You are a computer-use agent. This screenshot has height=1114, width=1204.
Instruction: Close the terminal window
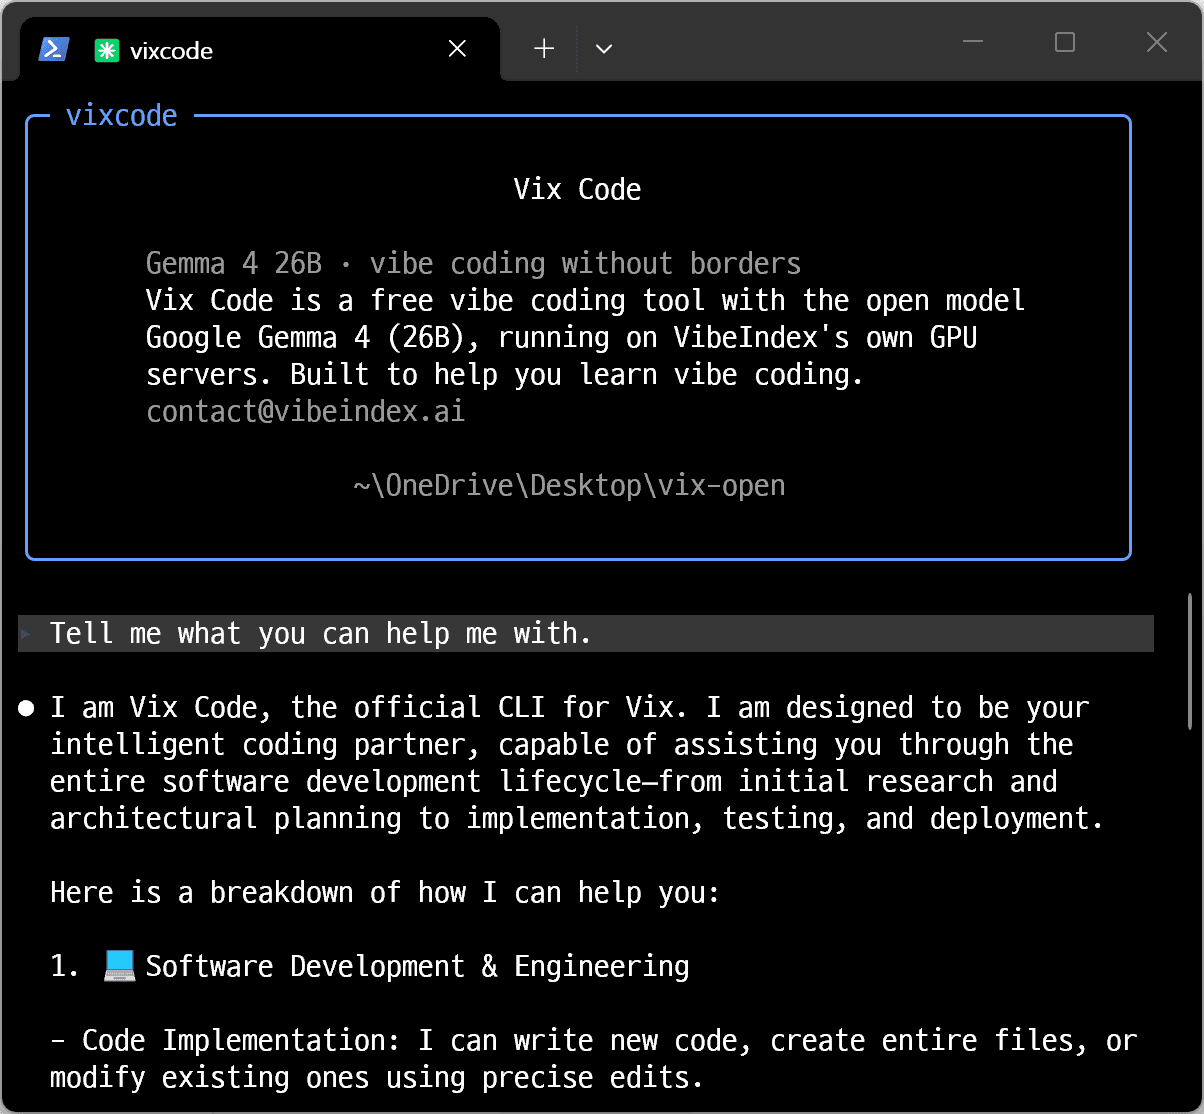click(1156, 42)
